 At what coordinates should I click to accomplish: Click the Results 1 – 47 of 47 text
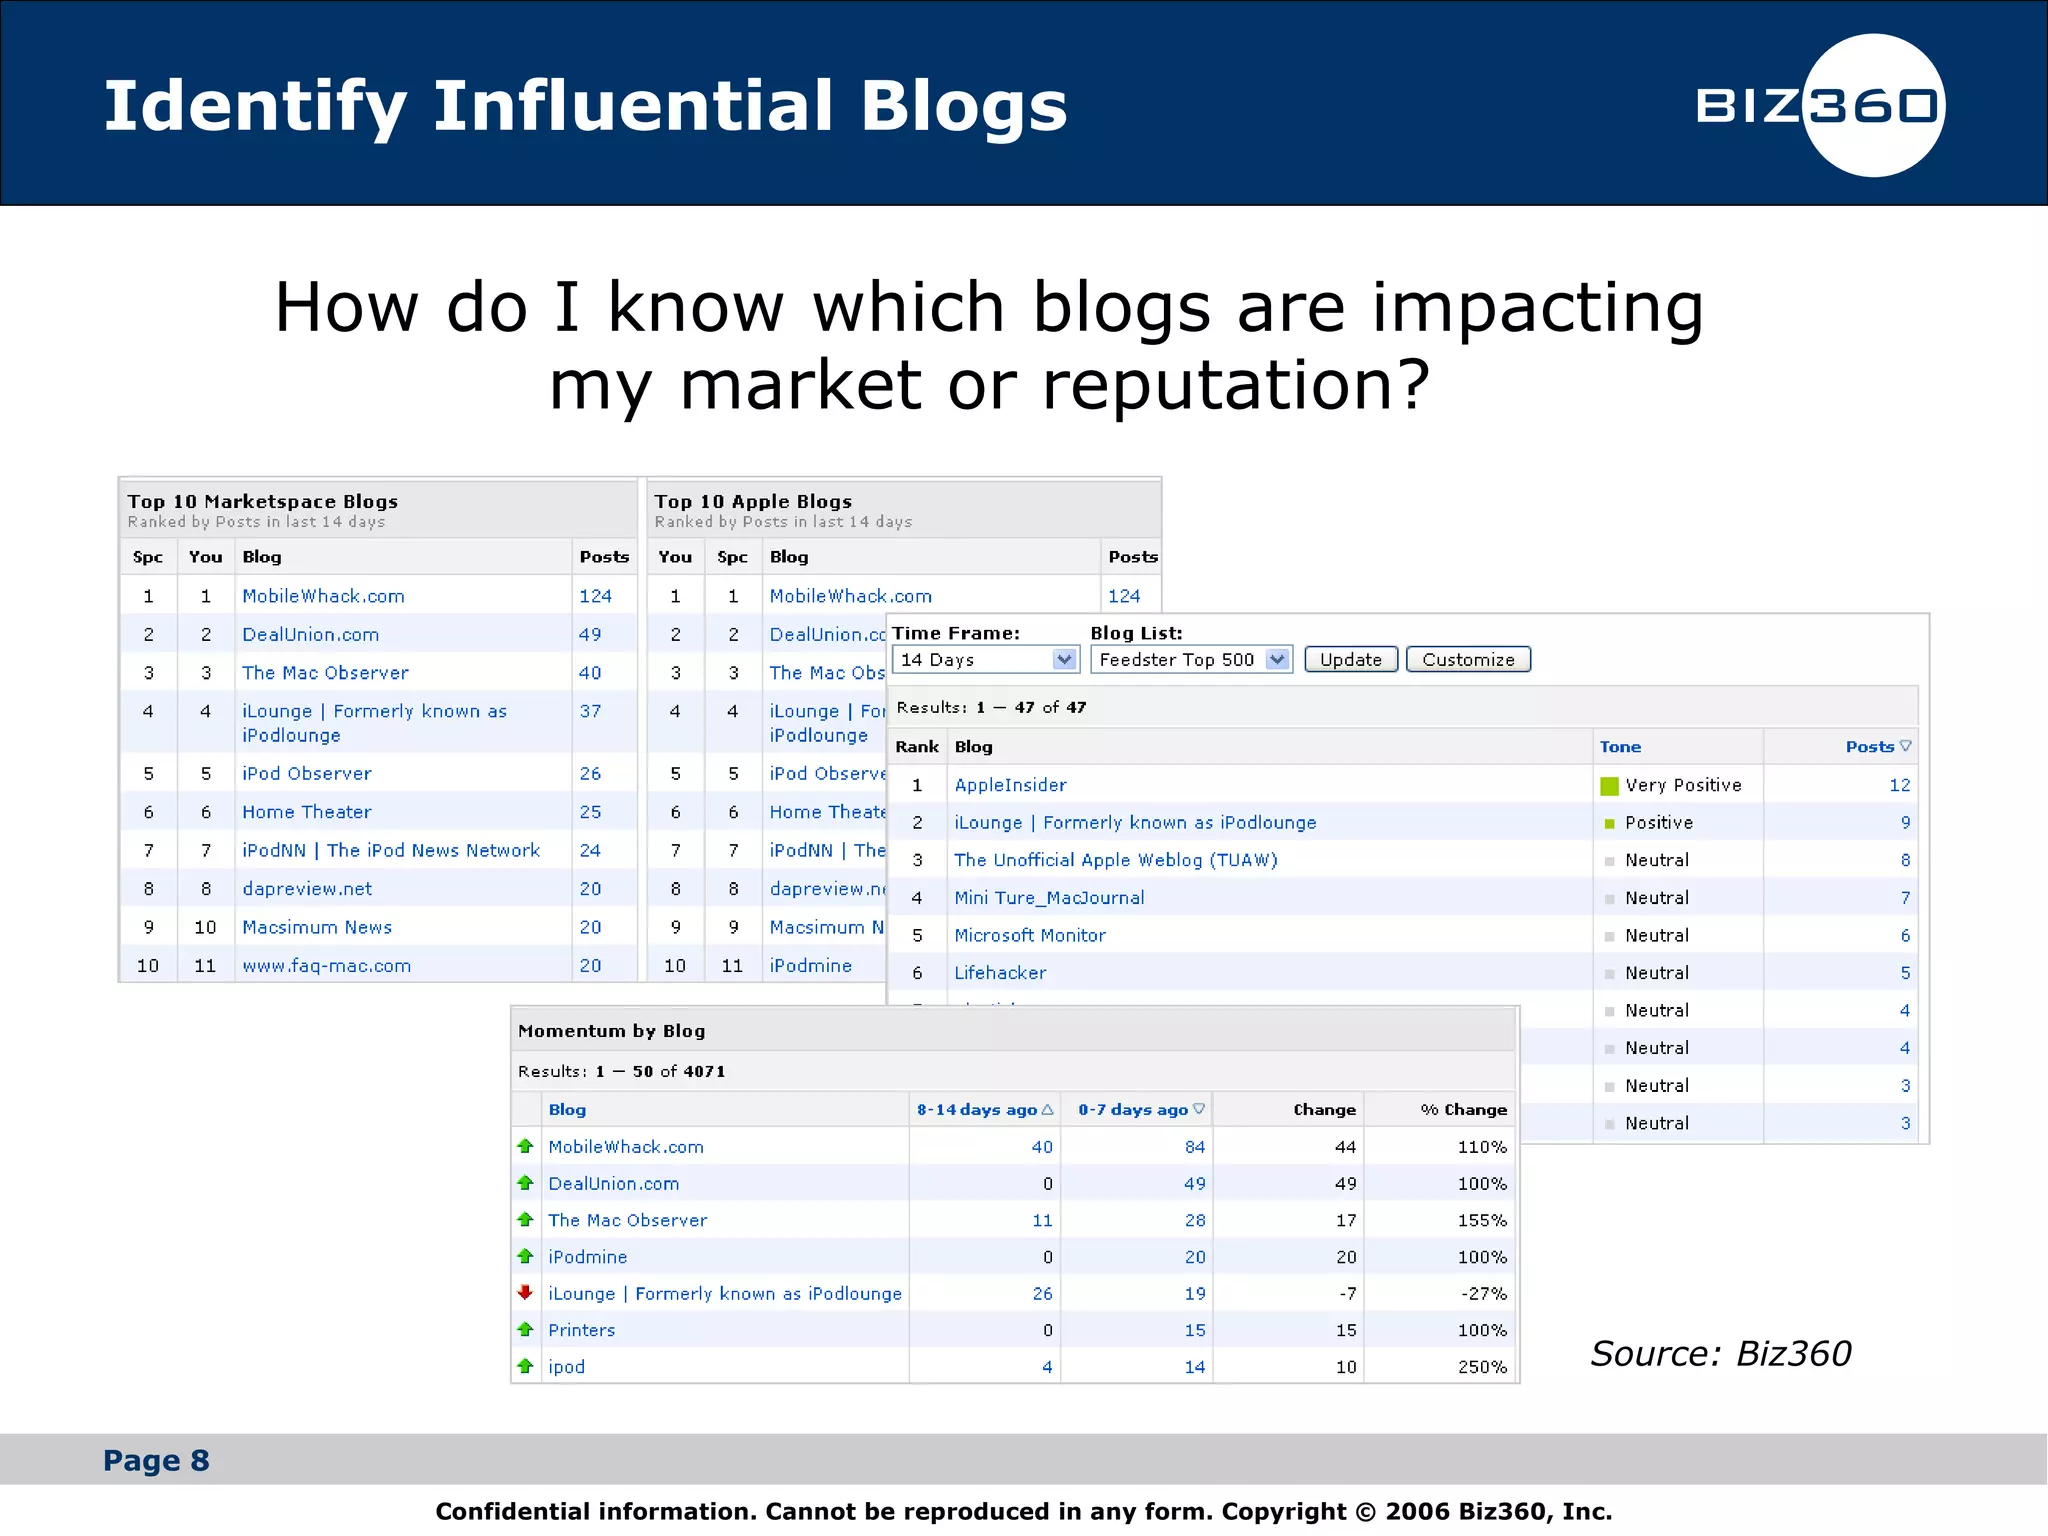point(991,708)
